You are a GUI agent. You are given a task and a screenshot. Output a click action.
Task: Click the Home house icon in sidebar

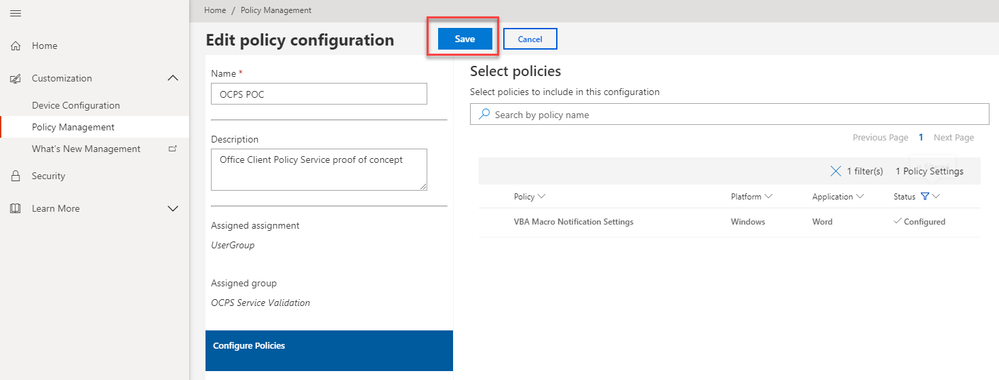tap(16, 46)
